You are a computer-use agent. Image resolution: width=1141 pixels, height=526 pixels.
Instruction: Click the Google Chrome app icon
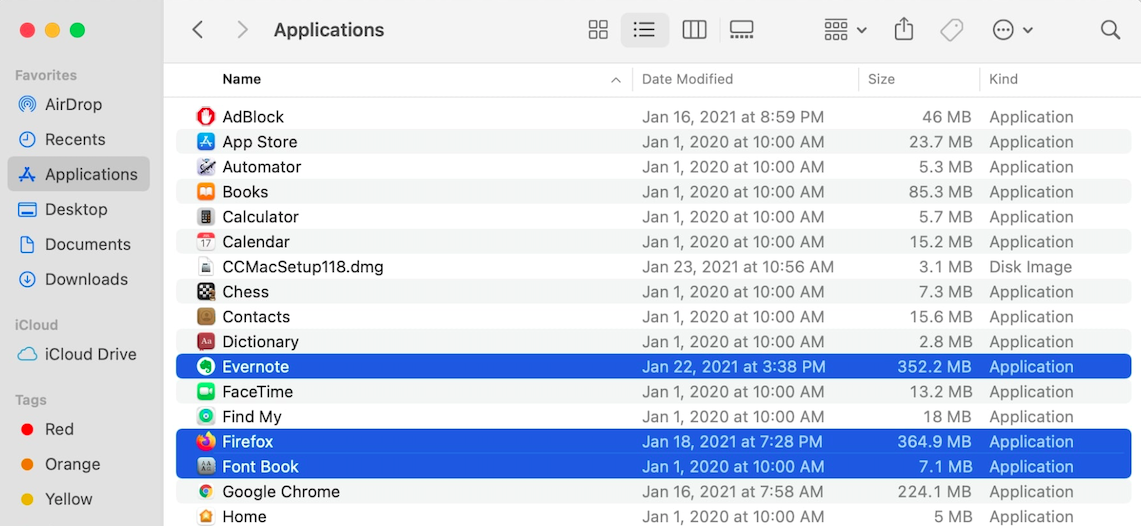(x=206, y=491)
